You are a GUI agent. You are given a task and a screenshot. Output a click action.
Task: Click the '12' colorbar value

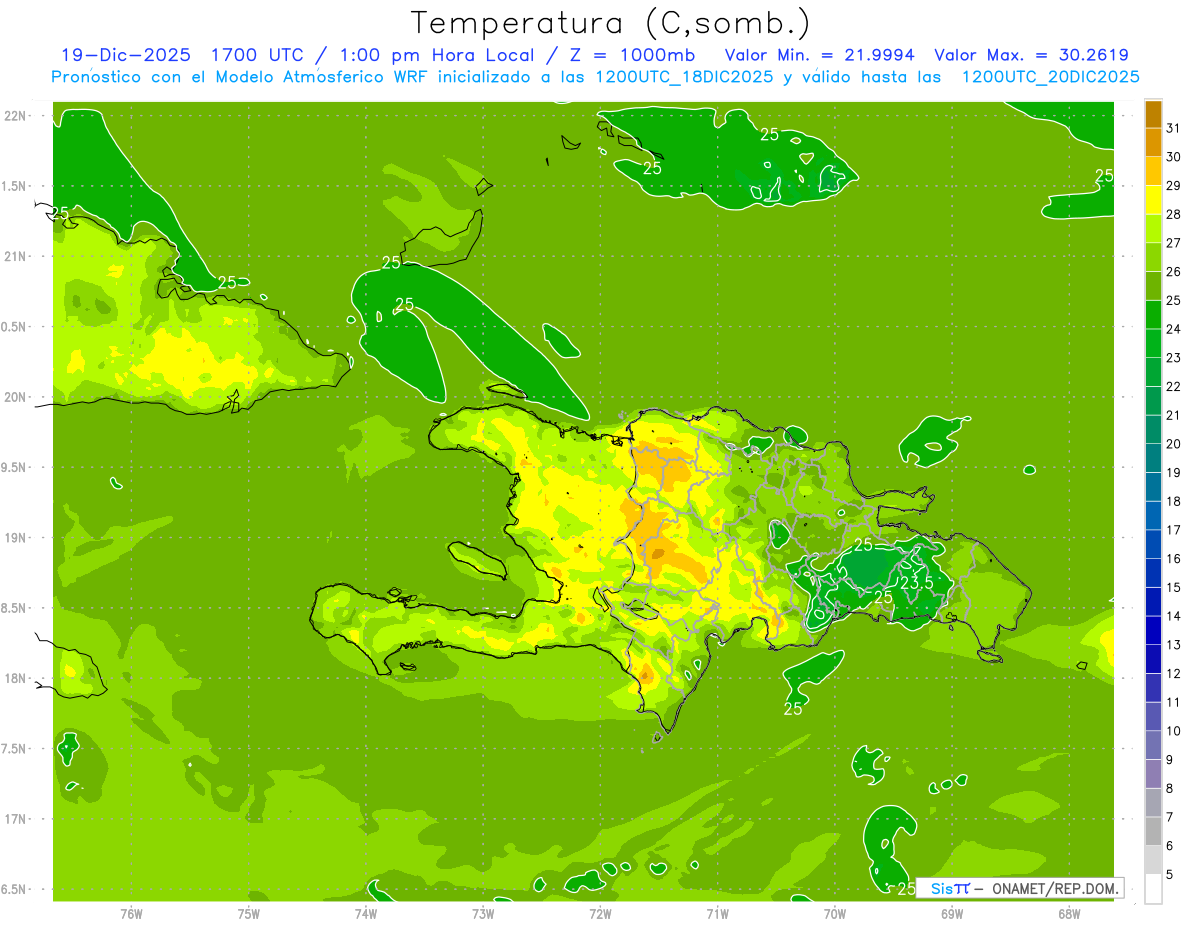click(x=1174, y=674)
